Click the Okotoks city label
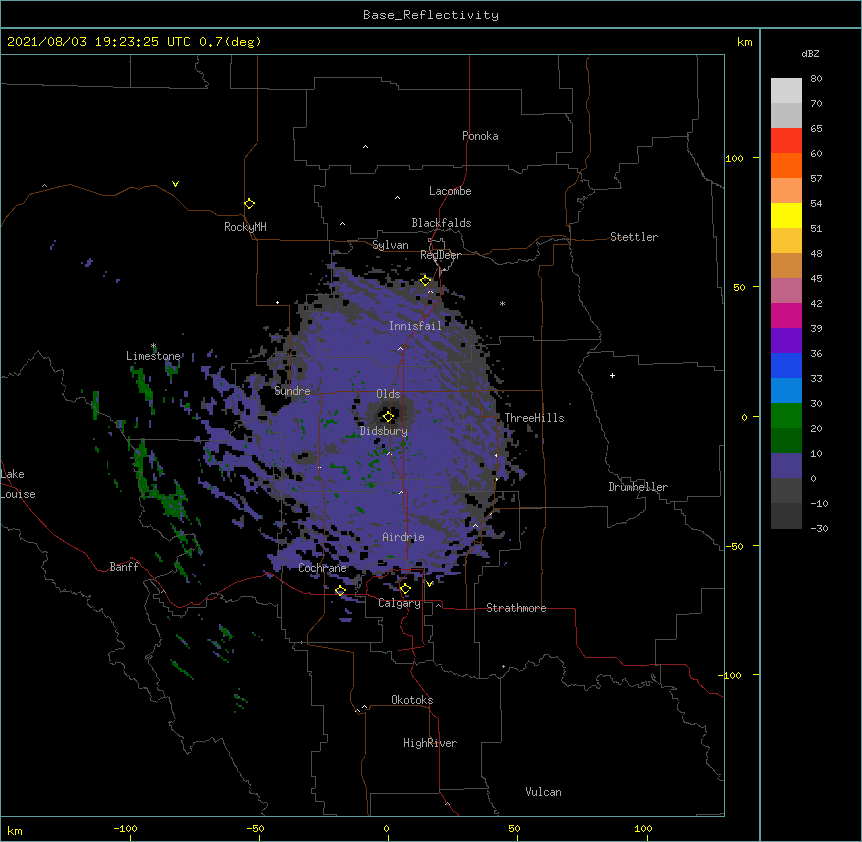 click(x=412, y=700)
